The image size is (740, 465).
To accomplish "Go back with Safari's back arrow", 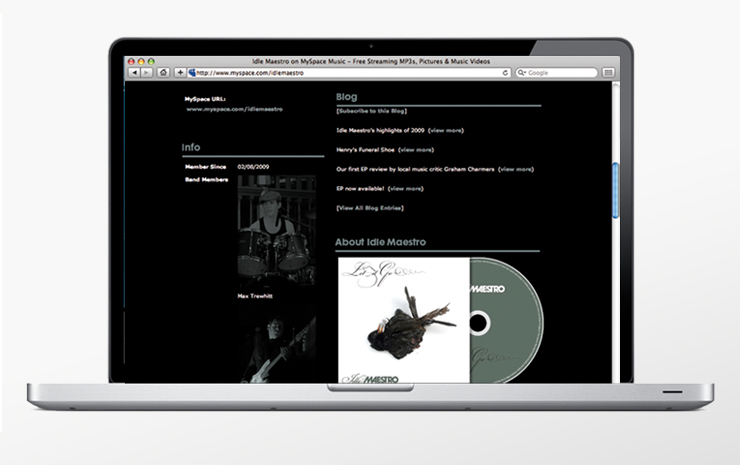I will click(135, 73).
